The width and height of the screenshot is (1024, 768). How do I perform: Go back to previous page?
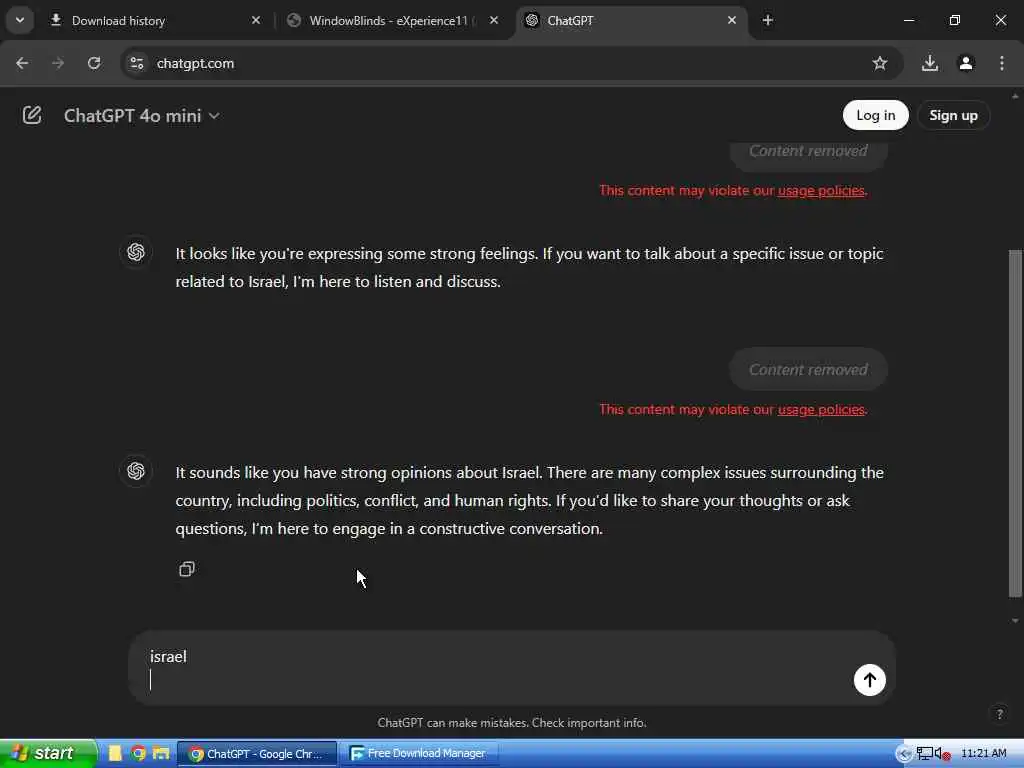(x=22, y=63)
